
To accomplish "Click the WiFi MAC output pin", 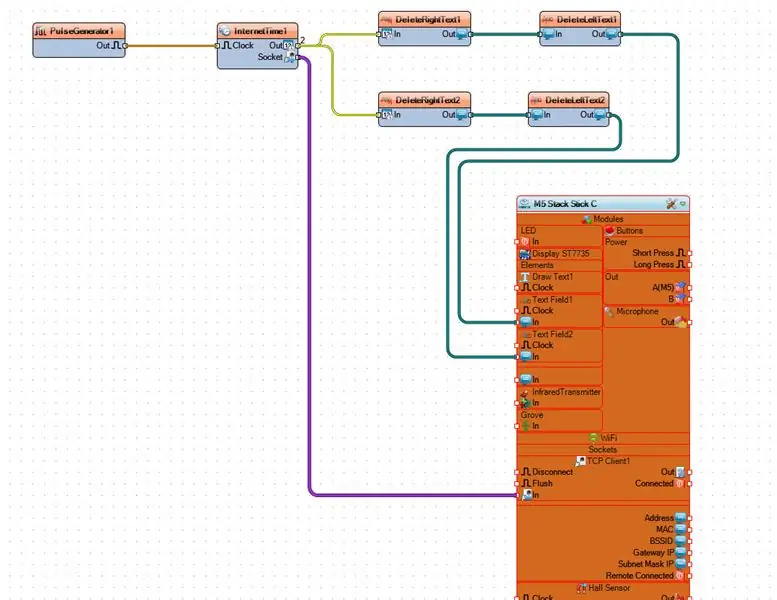I will tap(690, 530).
